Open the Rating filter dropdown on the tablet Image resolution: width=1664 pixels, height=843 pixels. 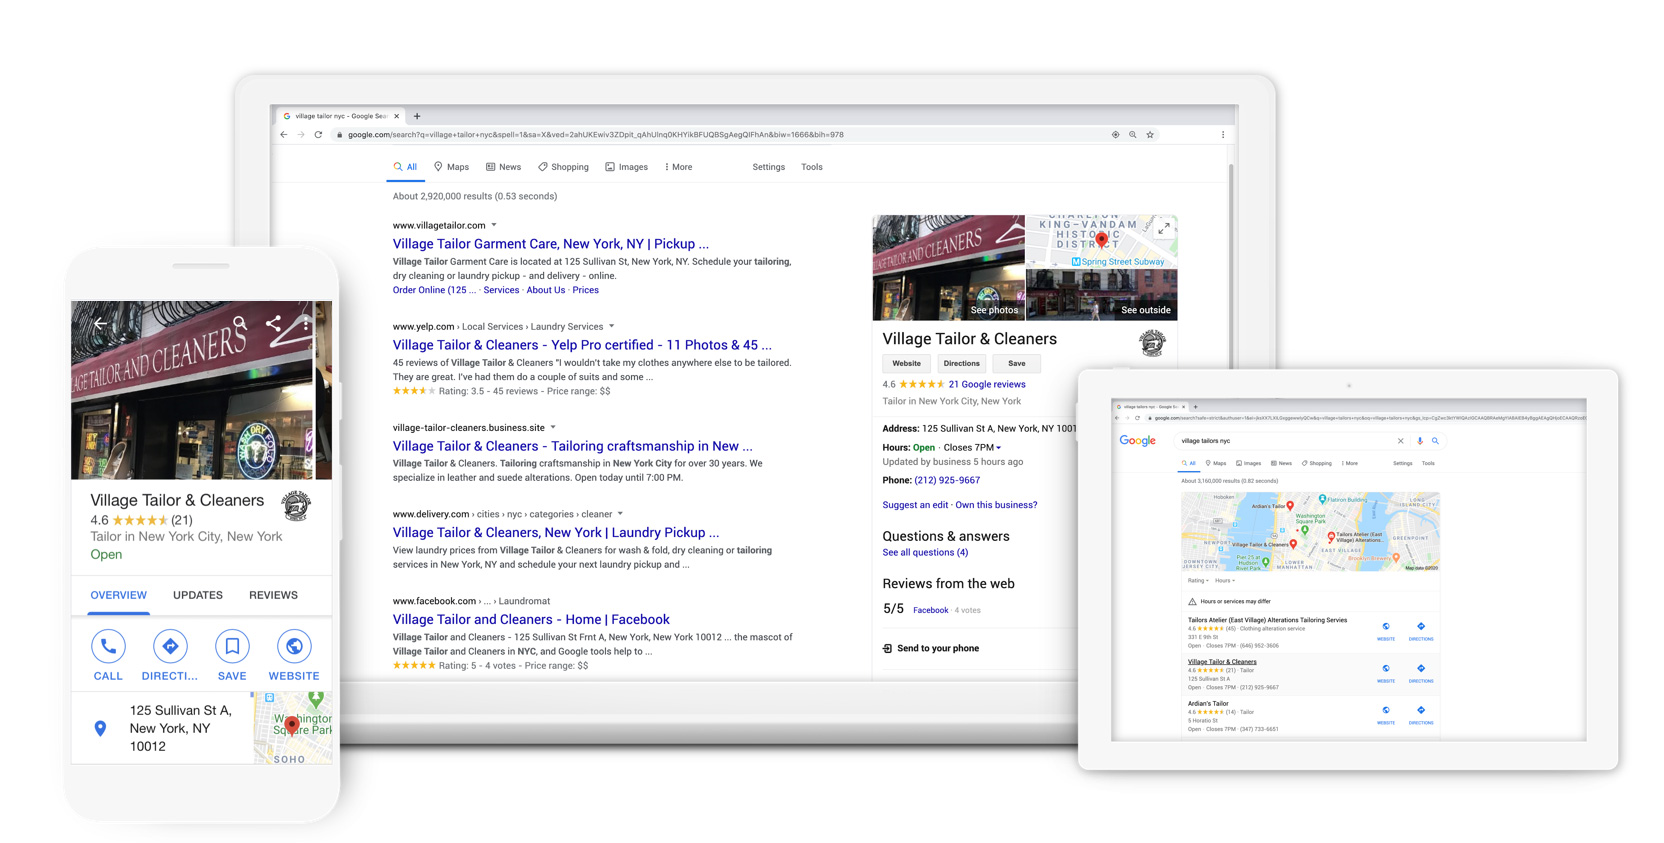[x=1197, y=581]
